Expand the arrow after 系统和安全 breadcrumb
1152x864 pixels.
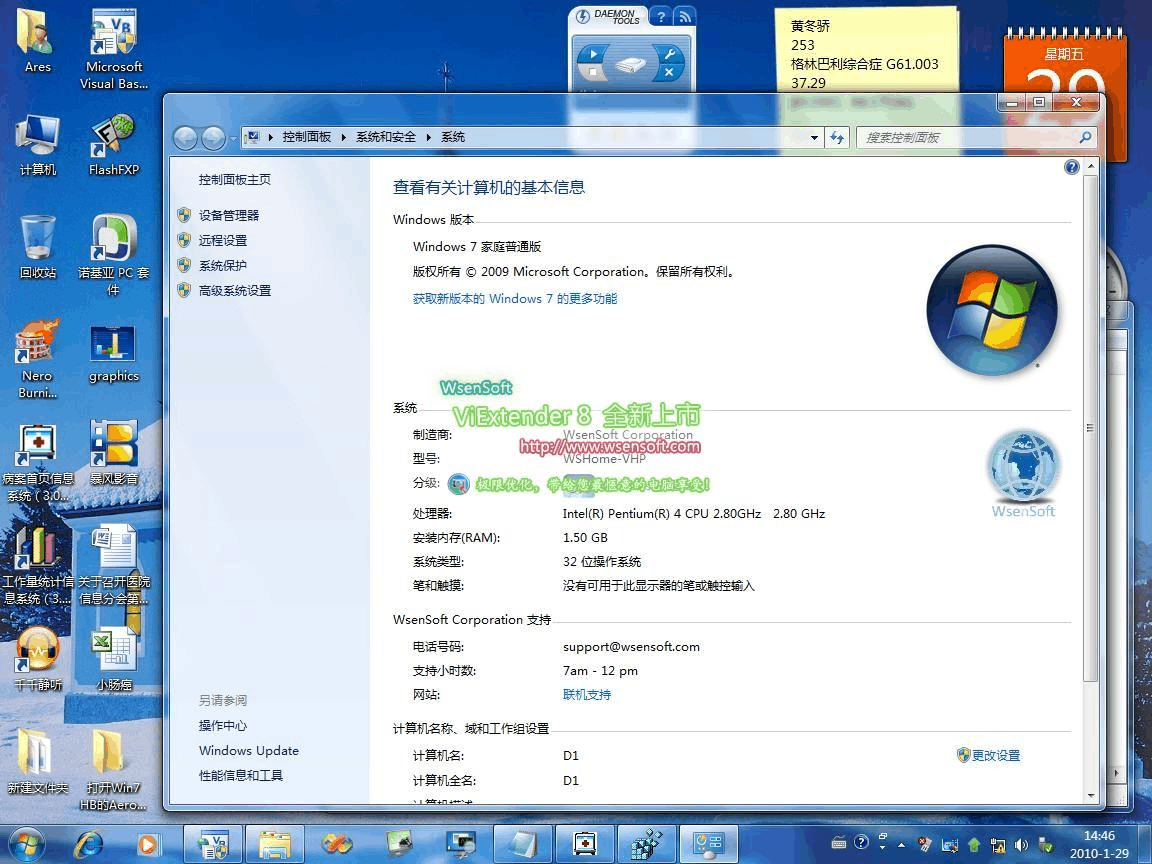coord(428,137)
